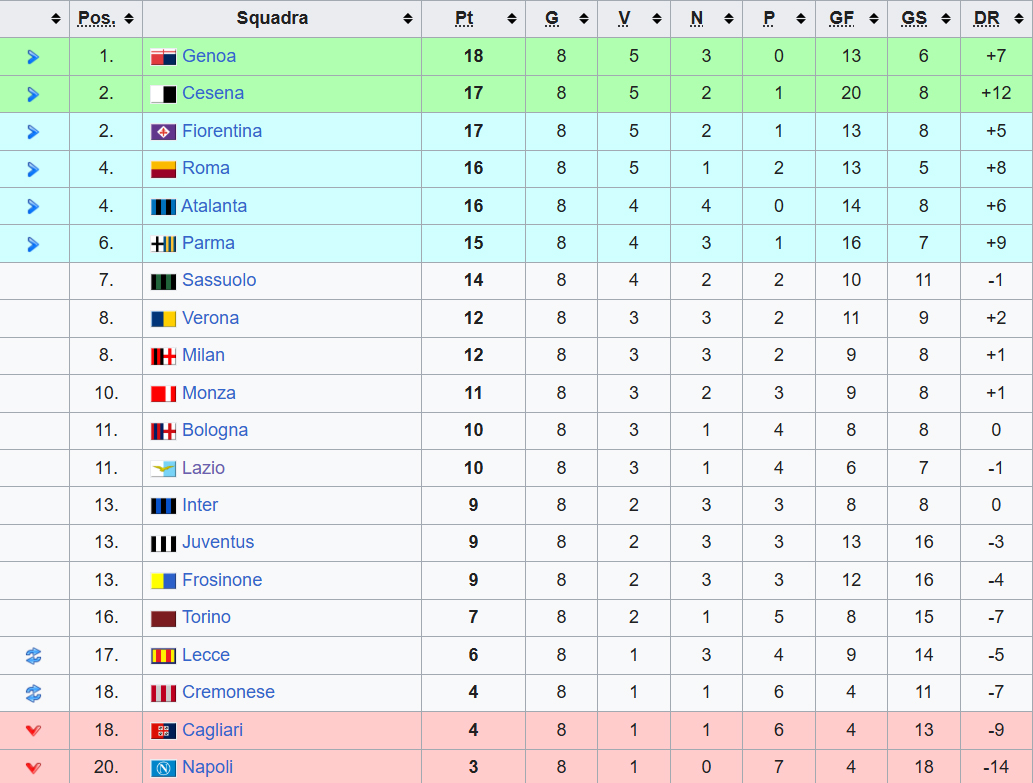Sort table by Pt column
The image size is (1033, 783).
(x=473, y=19)
